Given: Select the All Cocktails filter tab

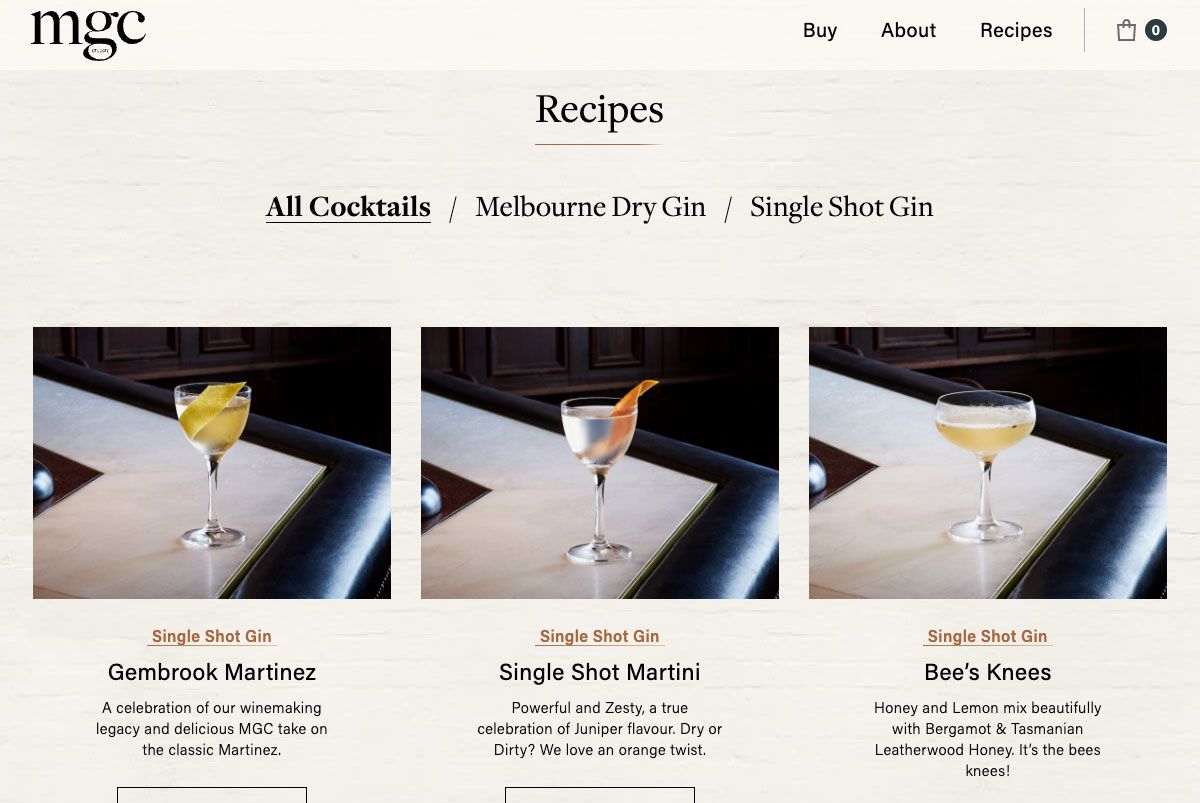Looking at the screenshot, I should point(348,207).
